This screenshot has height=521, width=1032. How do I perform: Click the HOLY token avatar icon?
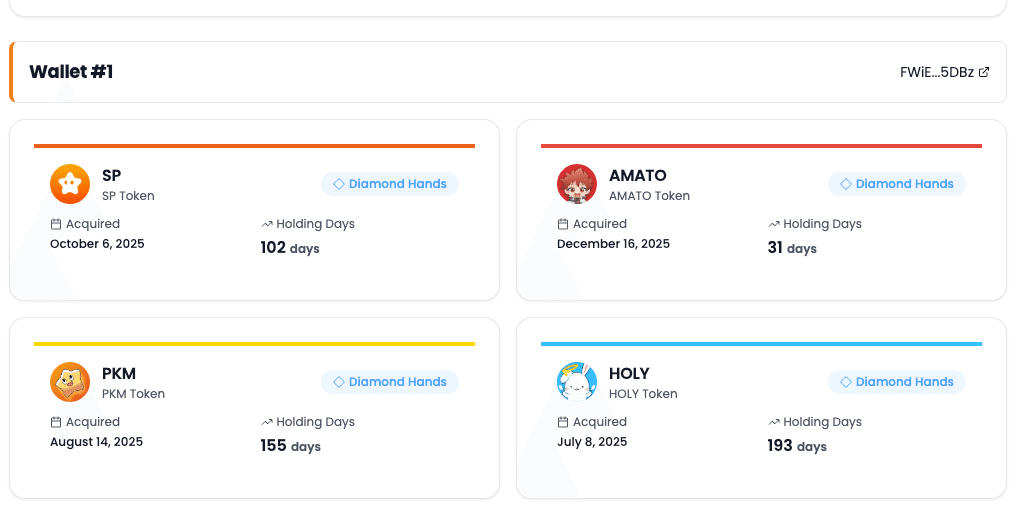[x=577, y=382]
